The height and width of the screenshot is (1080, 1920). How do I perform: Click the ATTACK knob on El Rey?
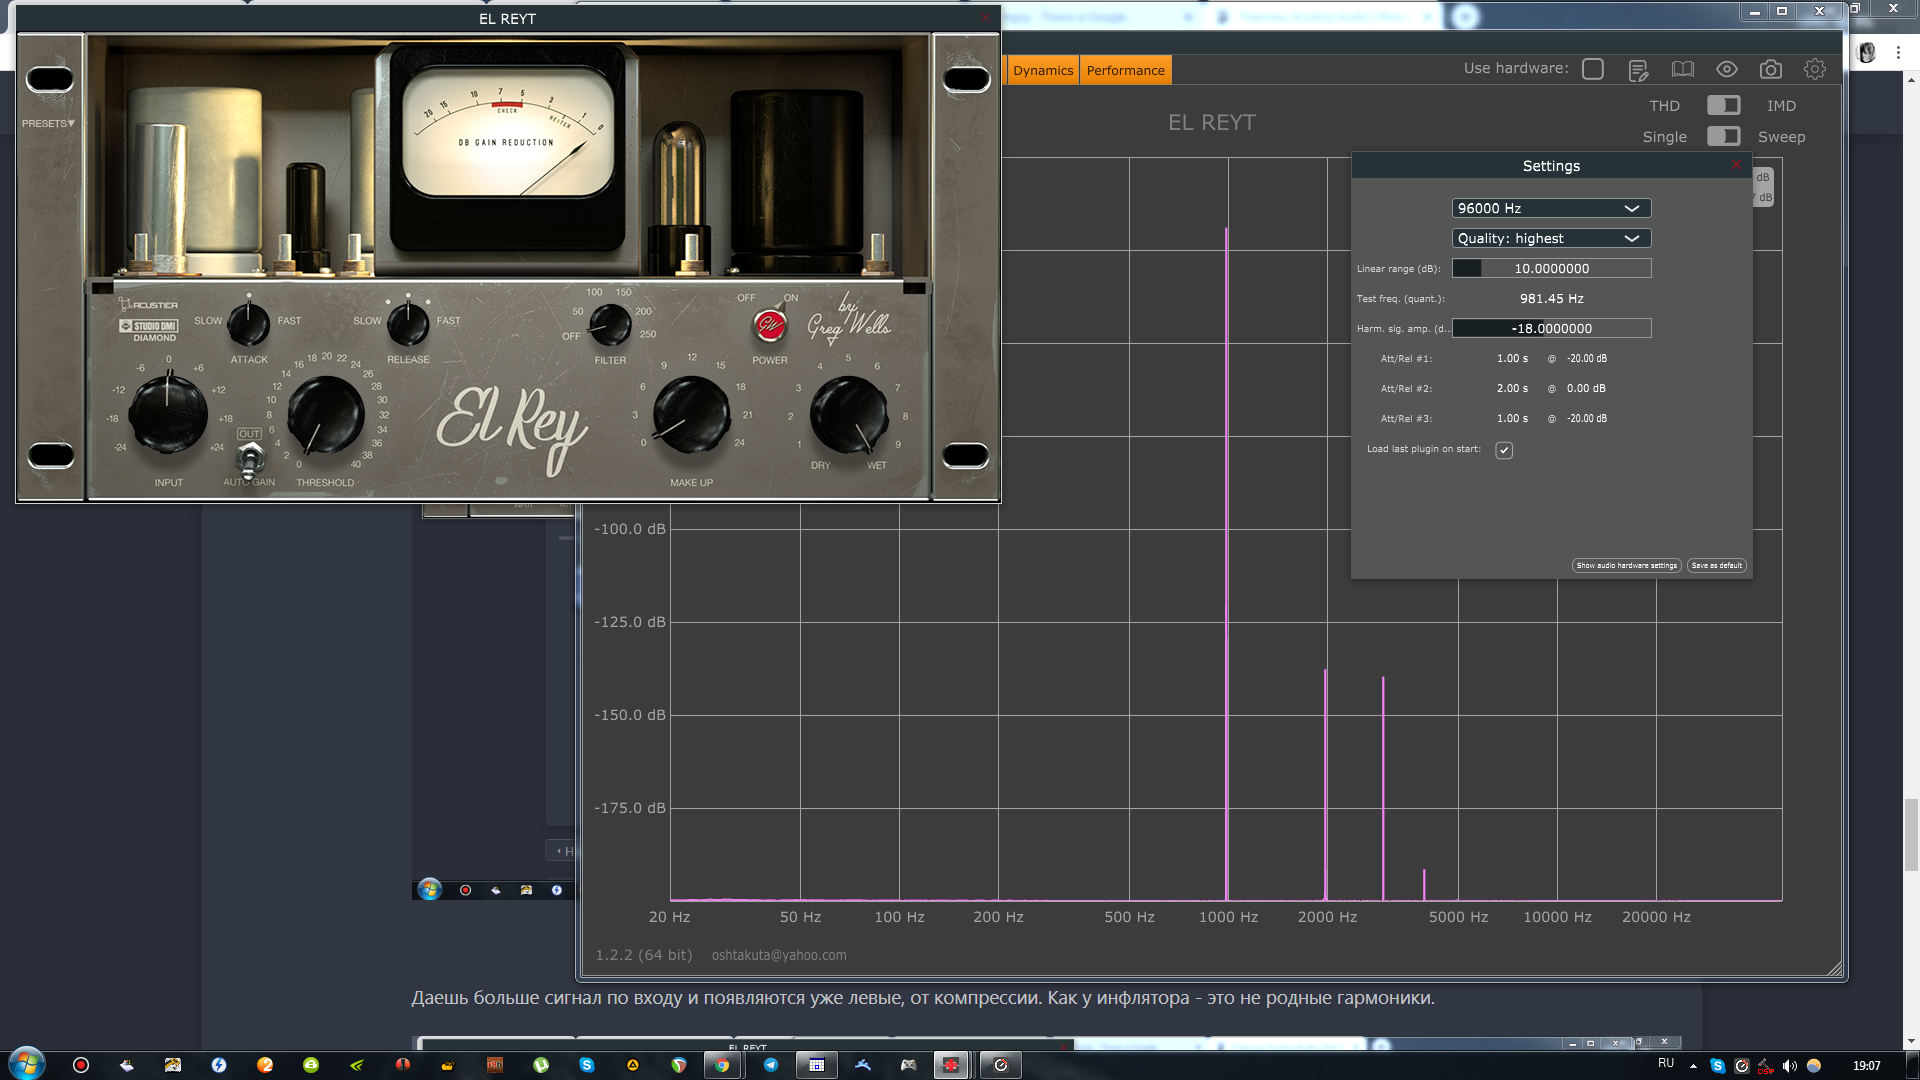[249, 323]
